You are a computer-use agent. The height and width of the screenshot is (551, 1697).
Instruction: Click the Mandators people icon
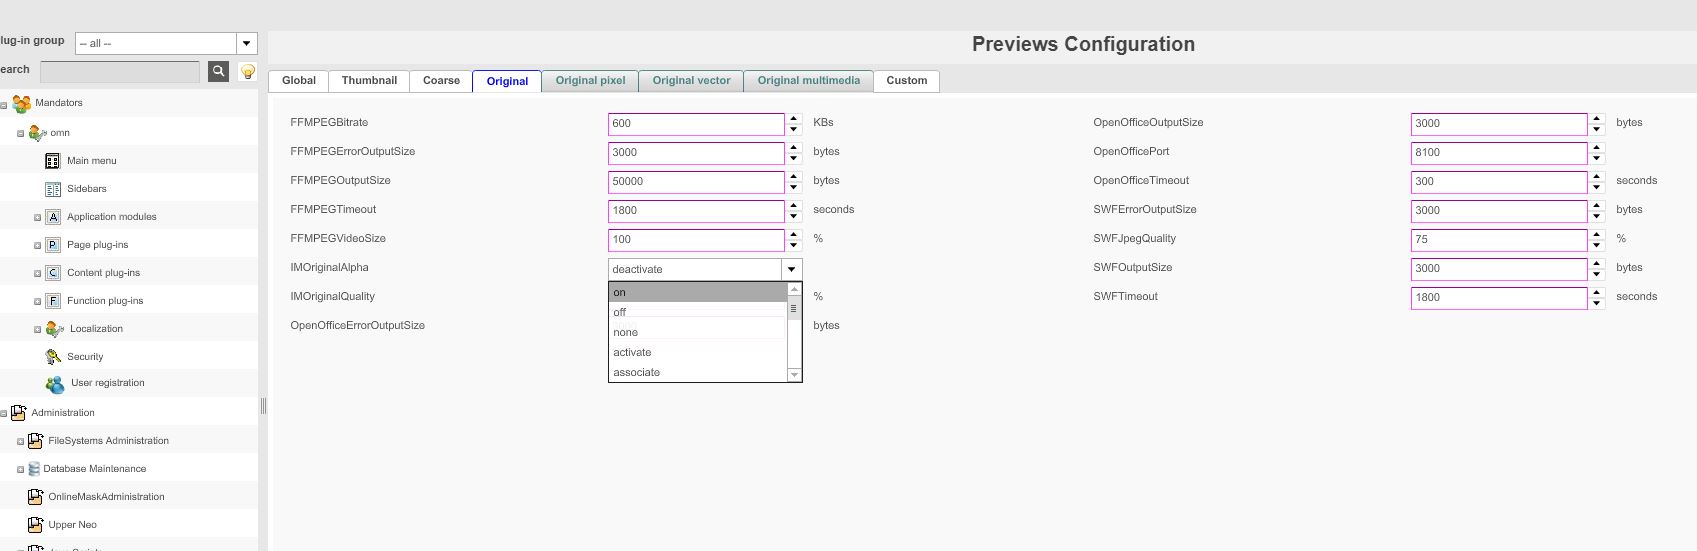coord(21,103)
